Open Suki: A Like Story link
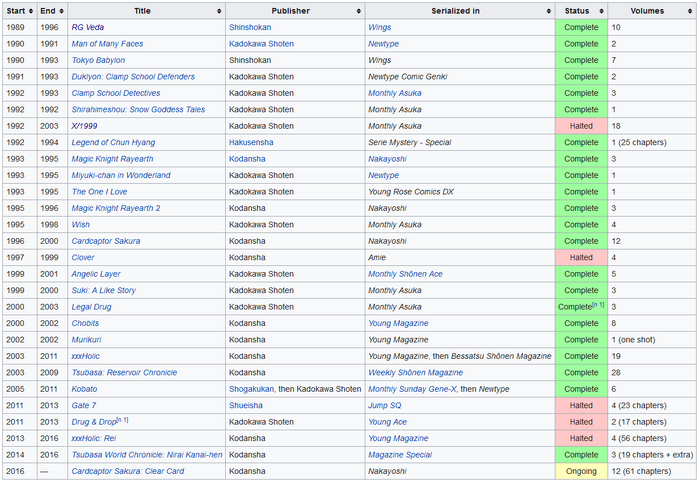 pos(104,291)
